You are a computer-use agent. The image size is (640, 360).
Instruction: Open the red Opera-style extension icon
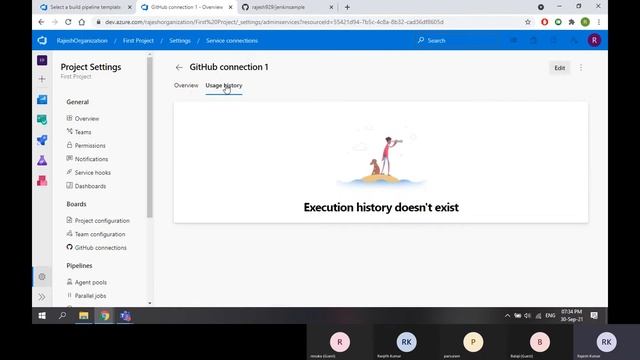(x=544, y=22)
